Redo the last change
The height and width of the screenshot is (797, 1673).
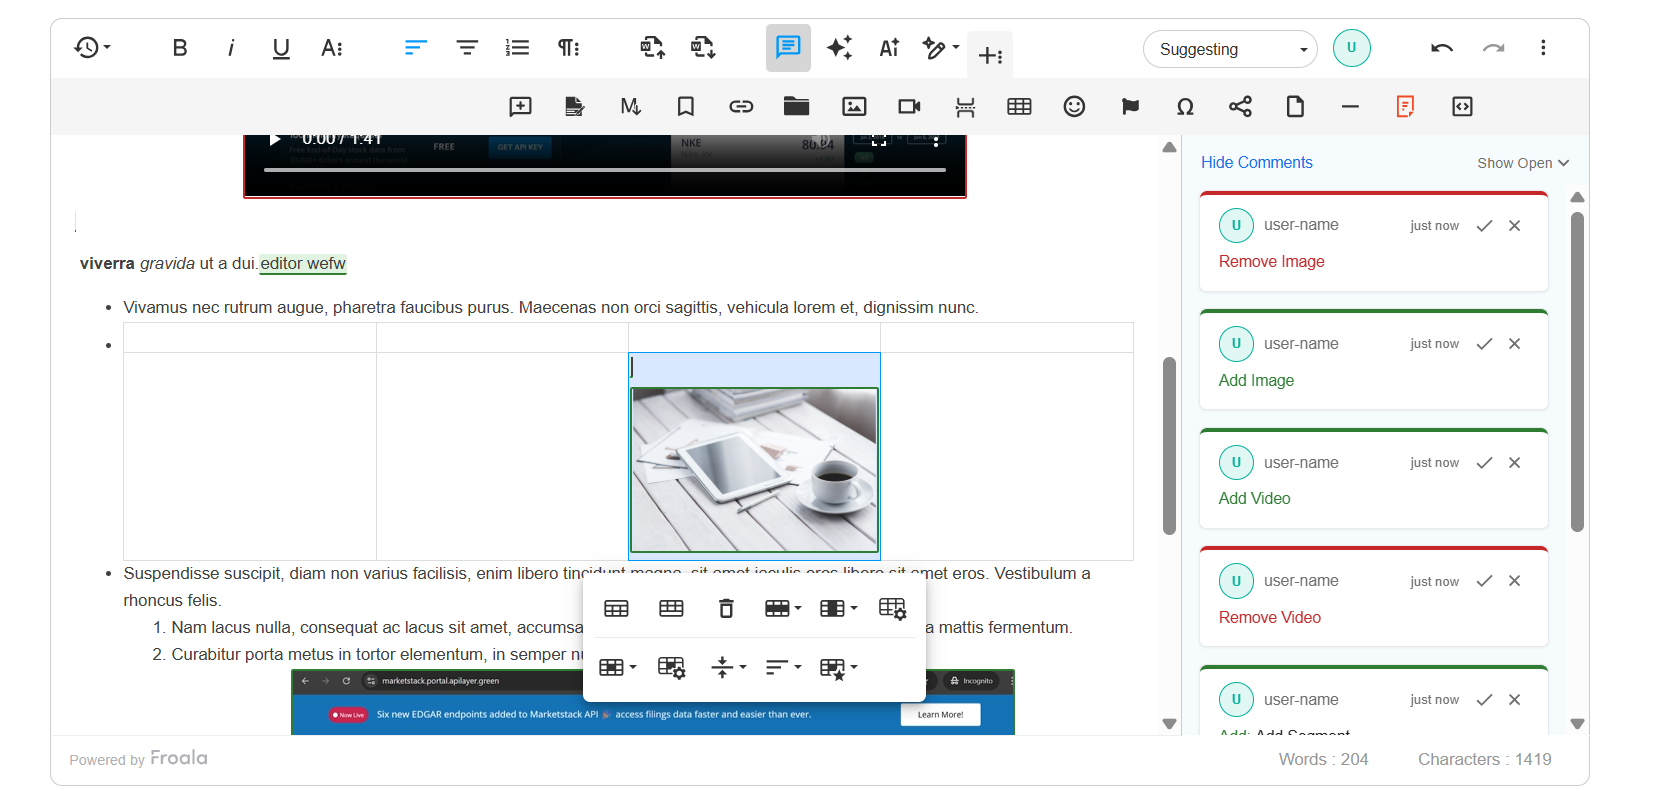click(1493, 48)
